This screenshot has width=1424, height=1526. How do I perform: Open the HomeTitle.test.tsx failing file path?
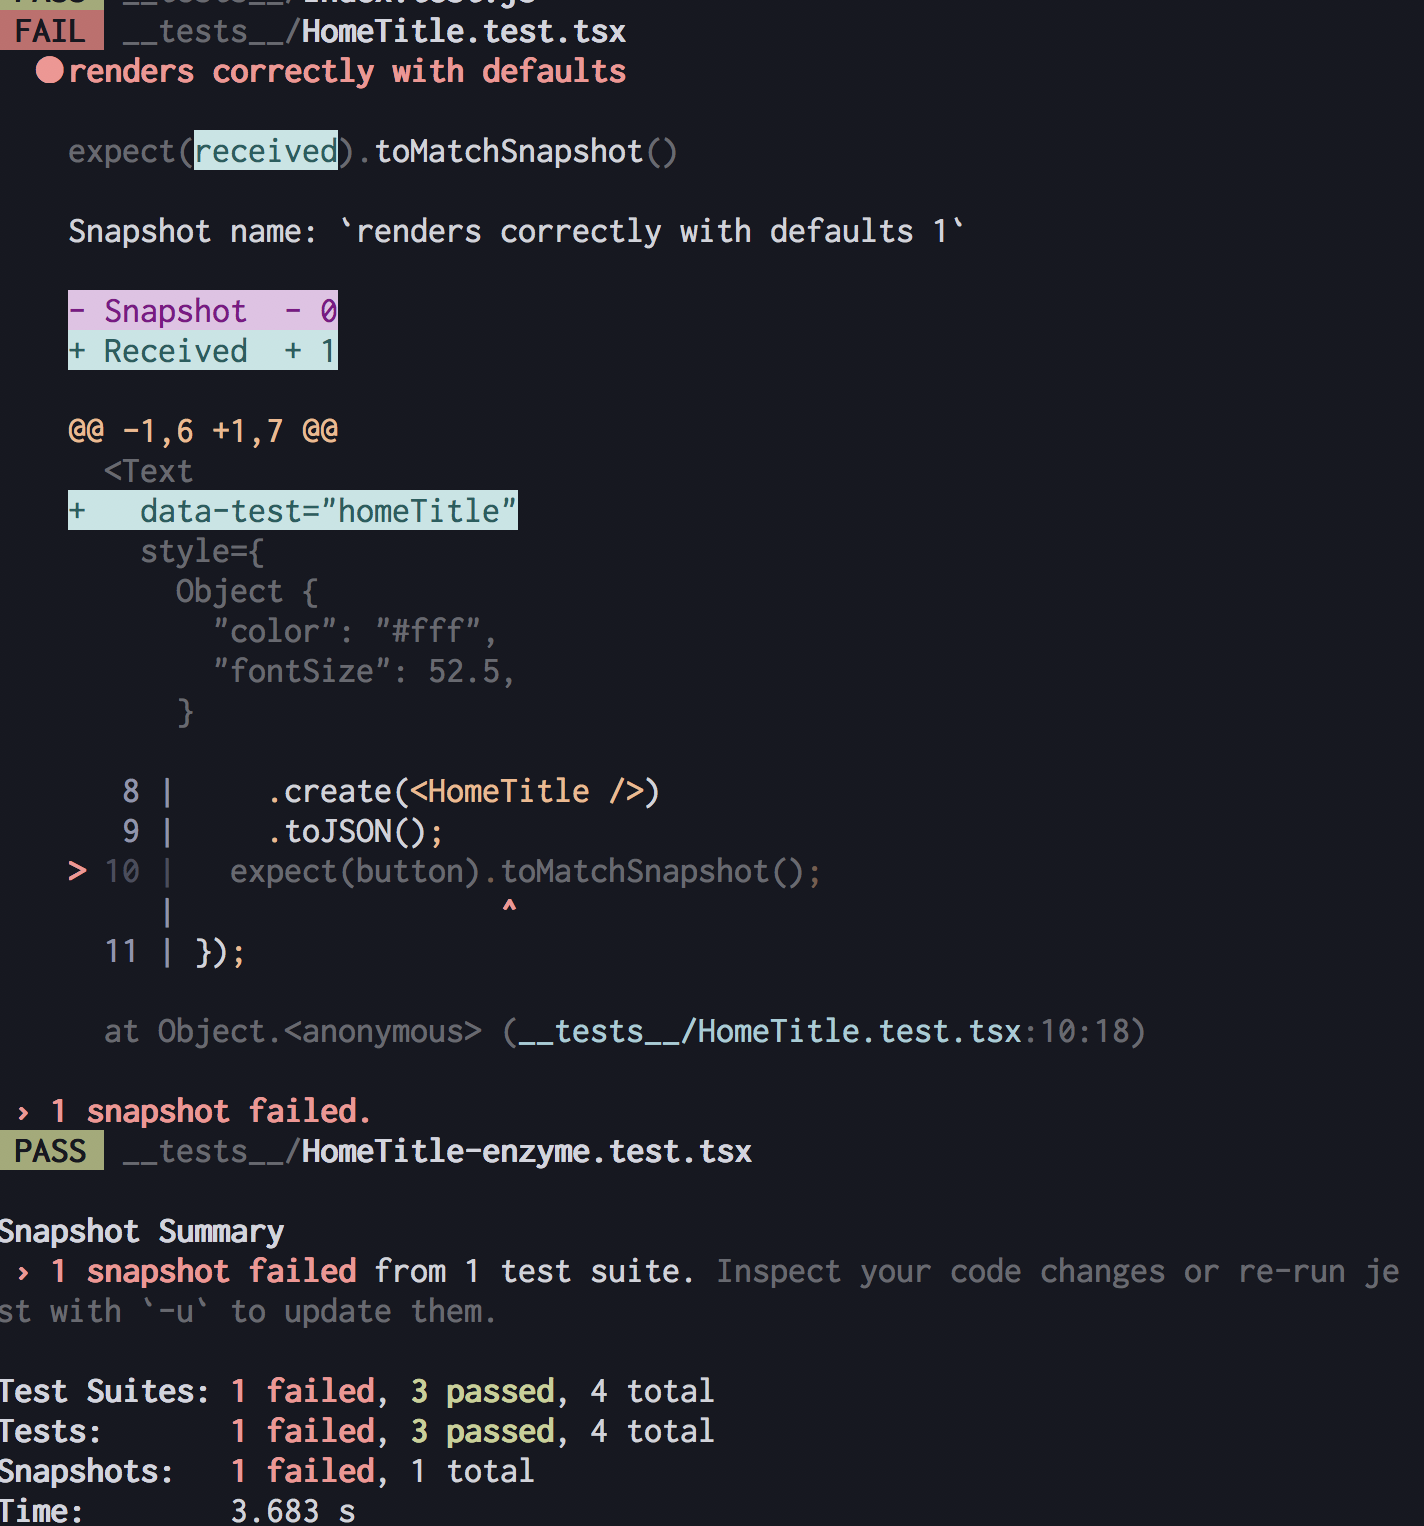tap(374, 31)
